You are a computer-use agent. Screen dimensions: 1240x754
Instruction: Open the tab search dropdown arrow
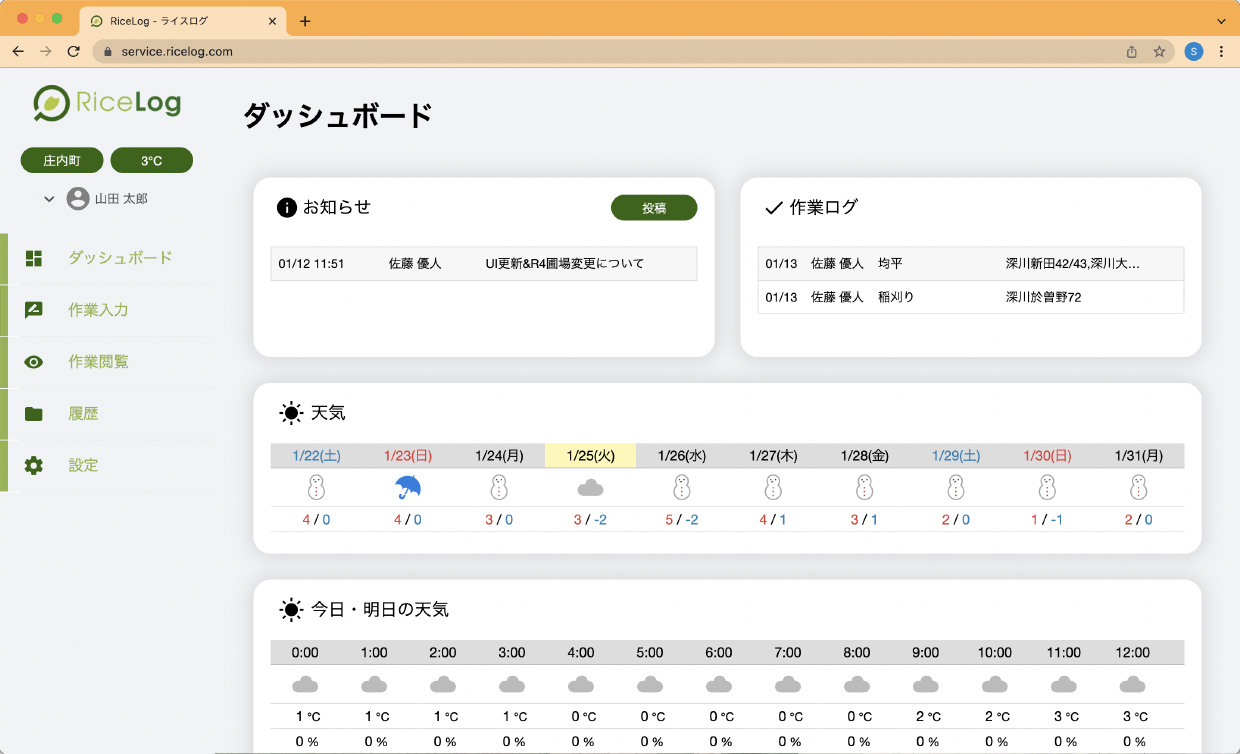[x=1221, y=21]
